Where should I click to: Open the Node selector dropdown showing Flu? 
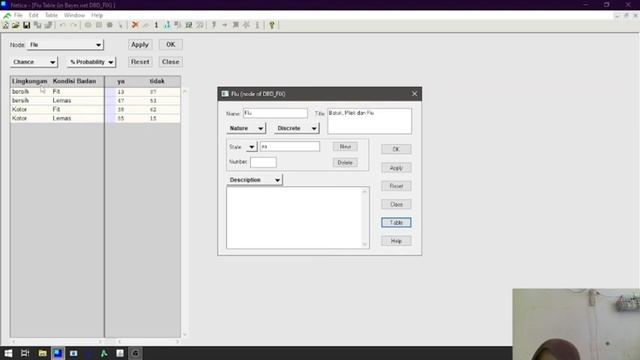coord(65,45)
